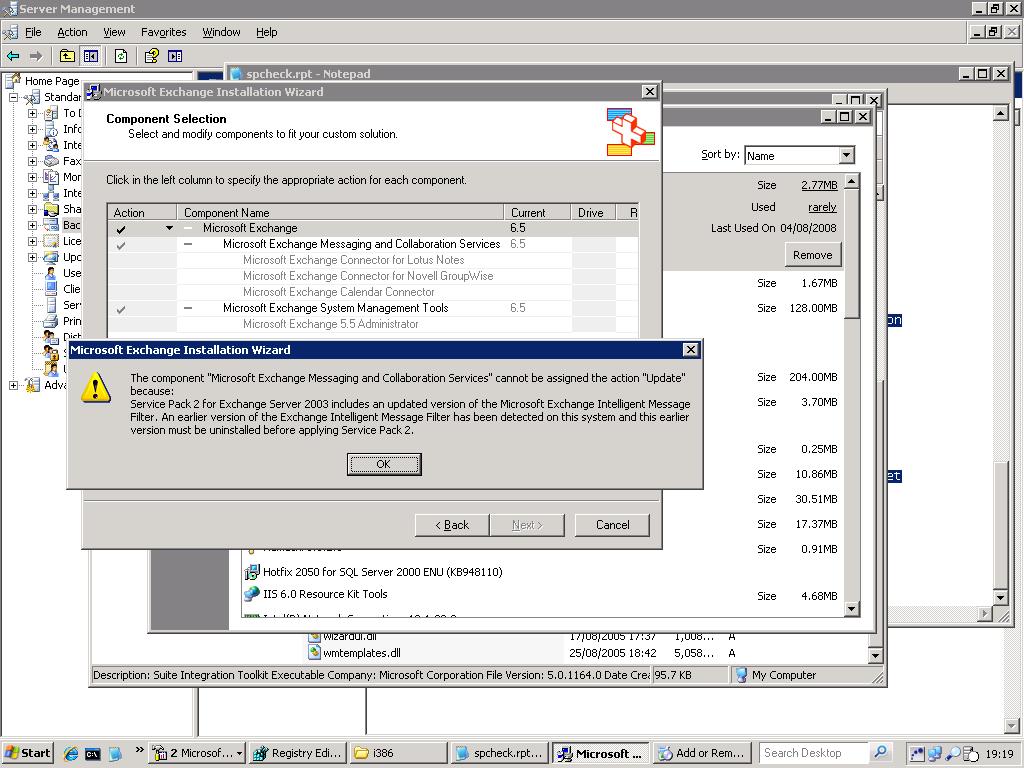Expand the Fax tree node
1024x768 pixels.
[32, 161]
